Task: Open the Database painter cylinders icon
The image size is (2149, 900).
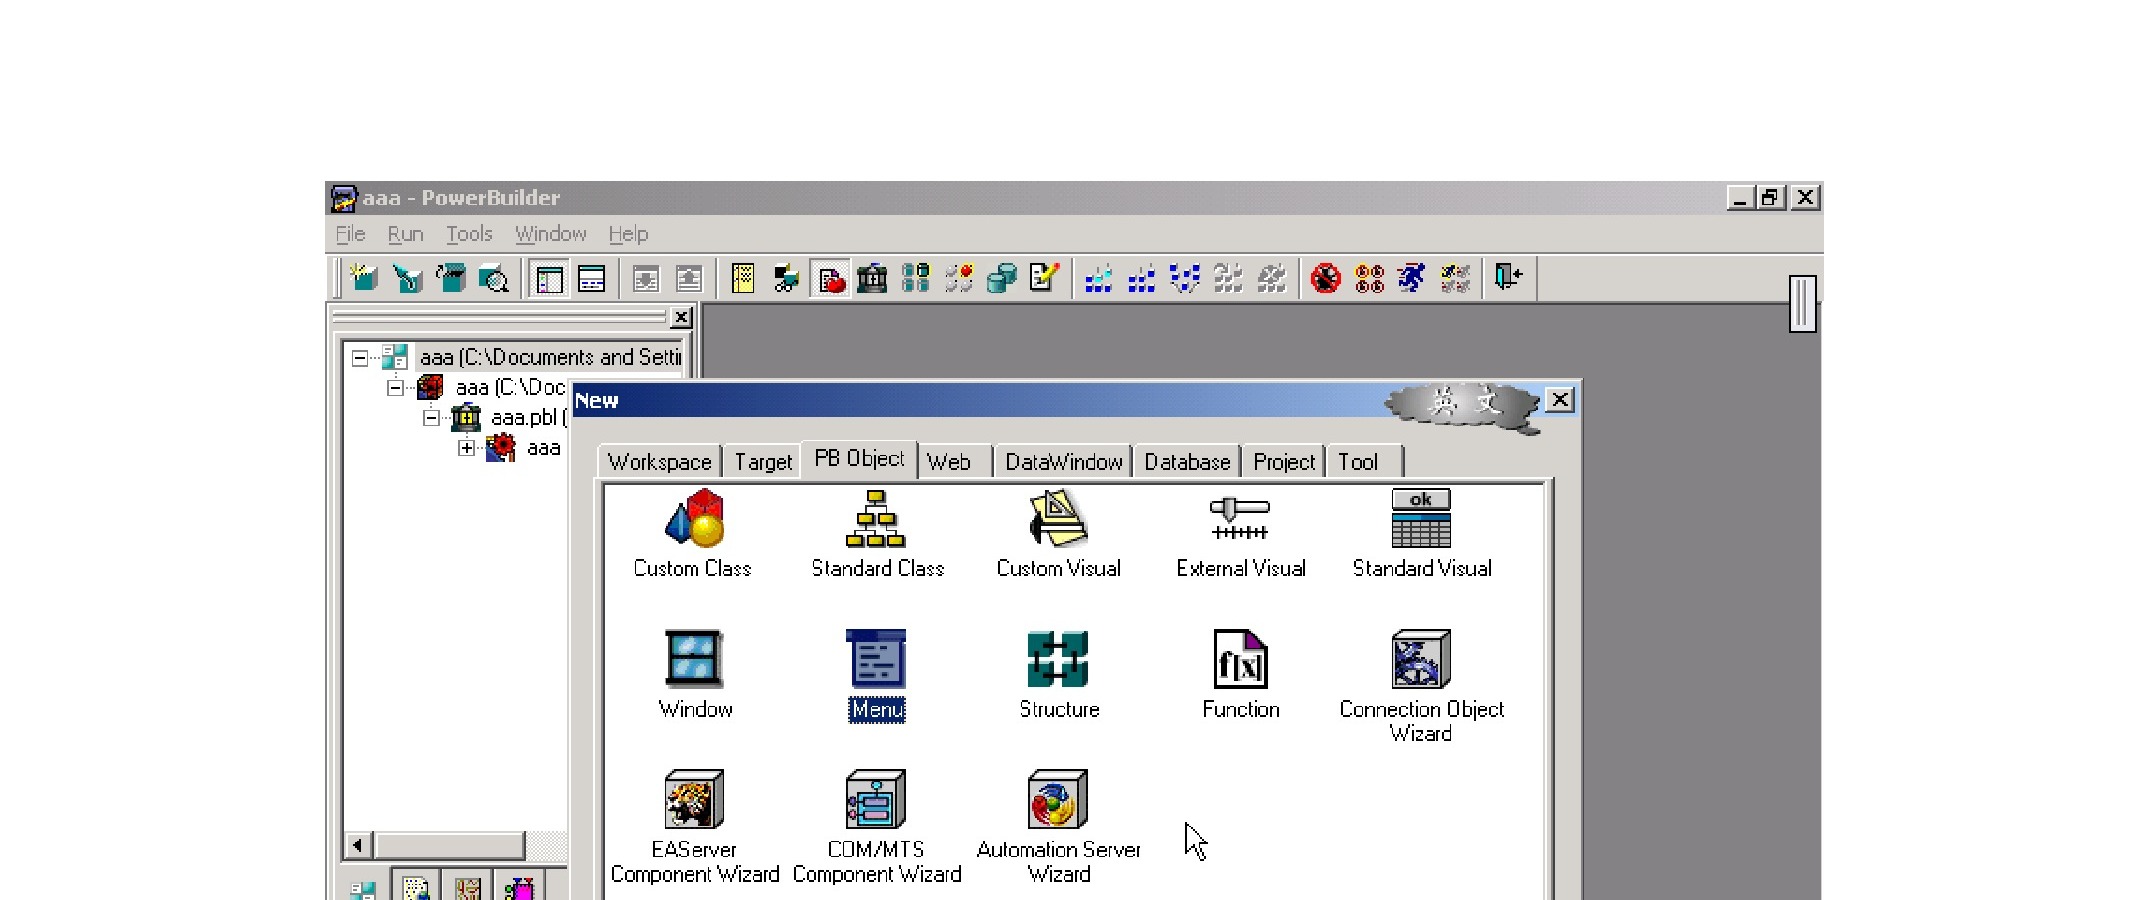Action: pos(1001,278)
